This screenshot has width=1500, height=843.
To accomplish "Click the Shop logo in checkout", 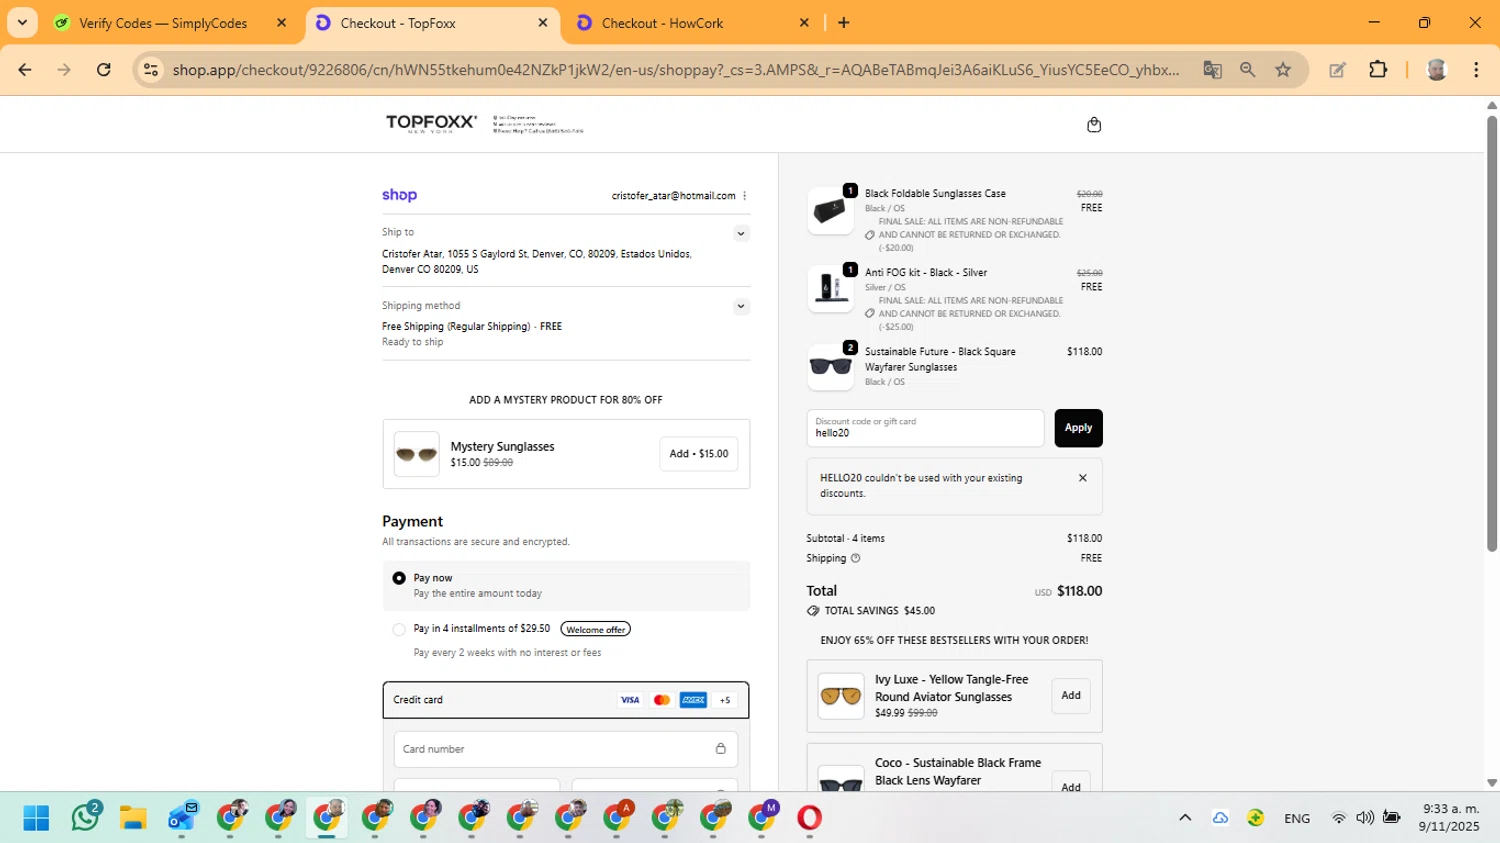I will [399, 195].
